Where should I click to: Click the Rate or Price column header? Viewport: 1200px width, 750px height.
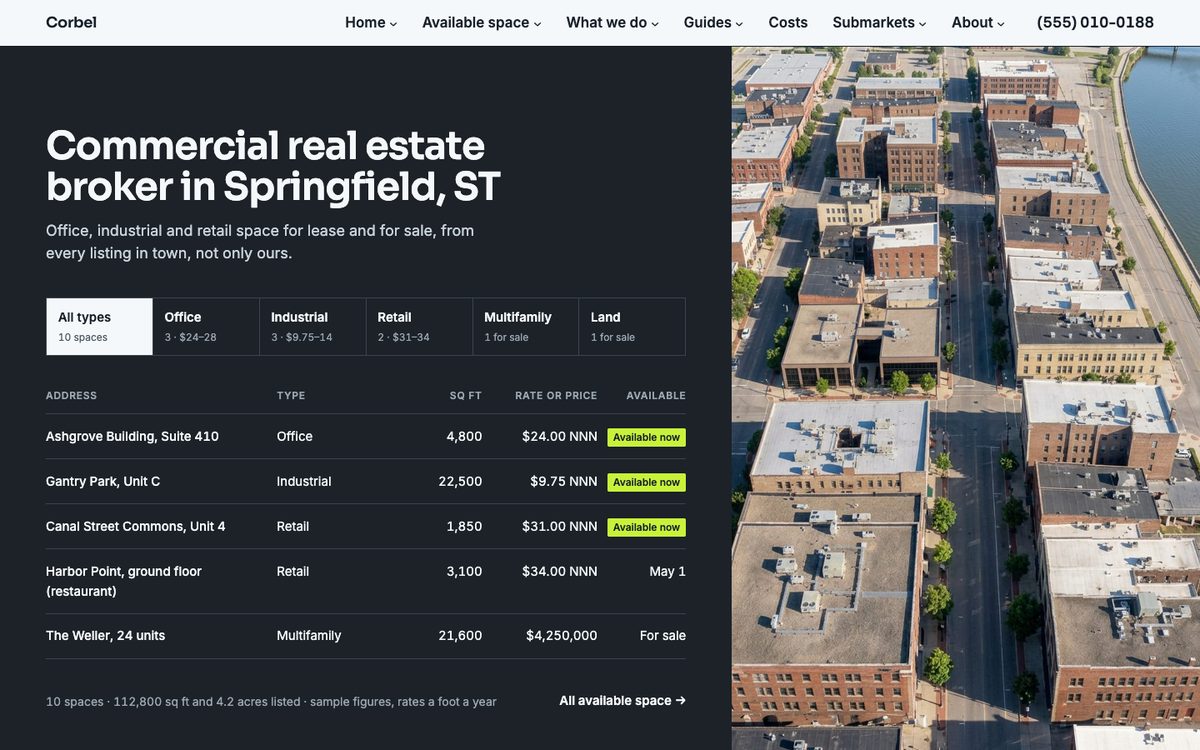[556, 396]
